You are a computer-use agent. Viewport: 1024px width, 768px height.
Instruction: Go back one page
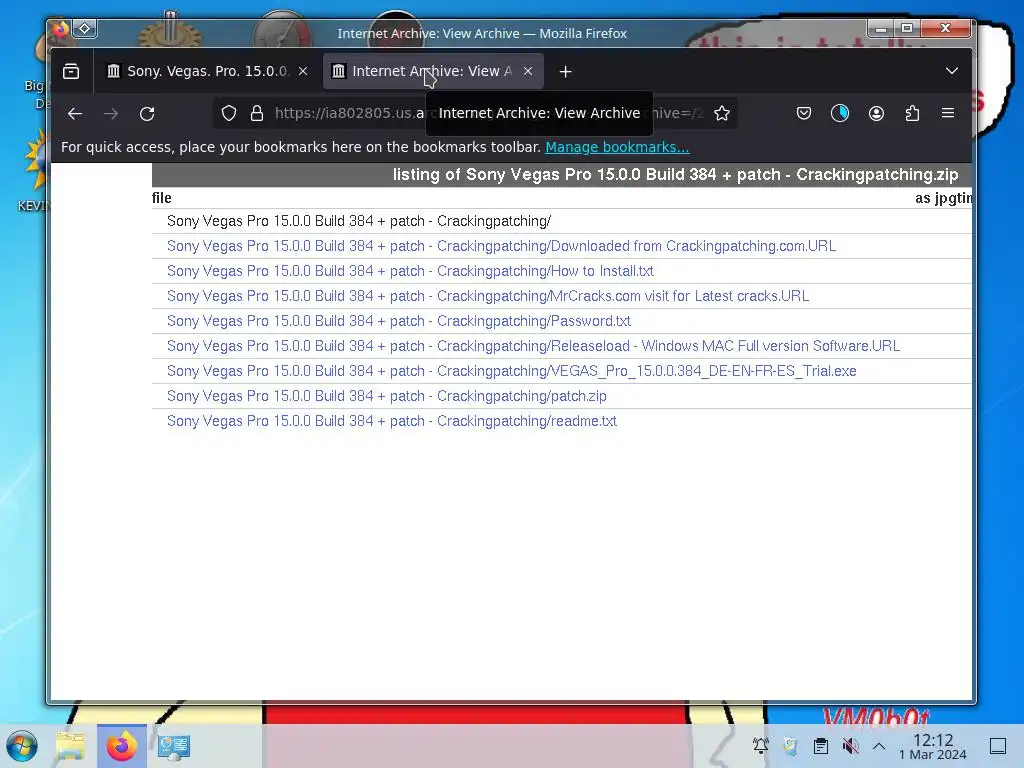coord(75,114)
